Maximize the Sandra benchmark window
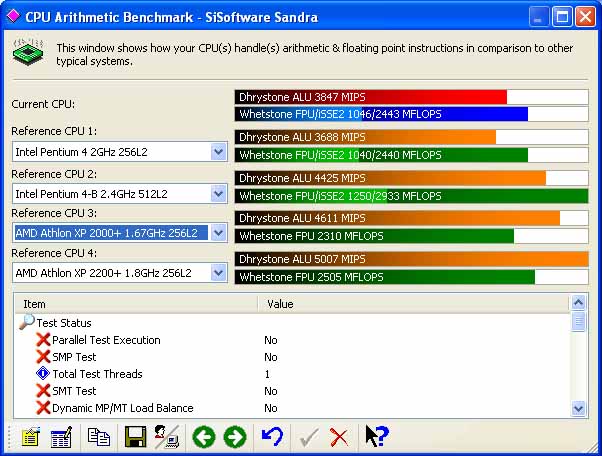This screenshot has height=456, width=602. [x=562, y=17]
